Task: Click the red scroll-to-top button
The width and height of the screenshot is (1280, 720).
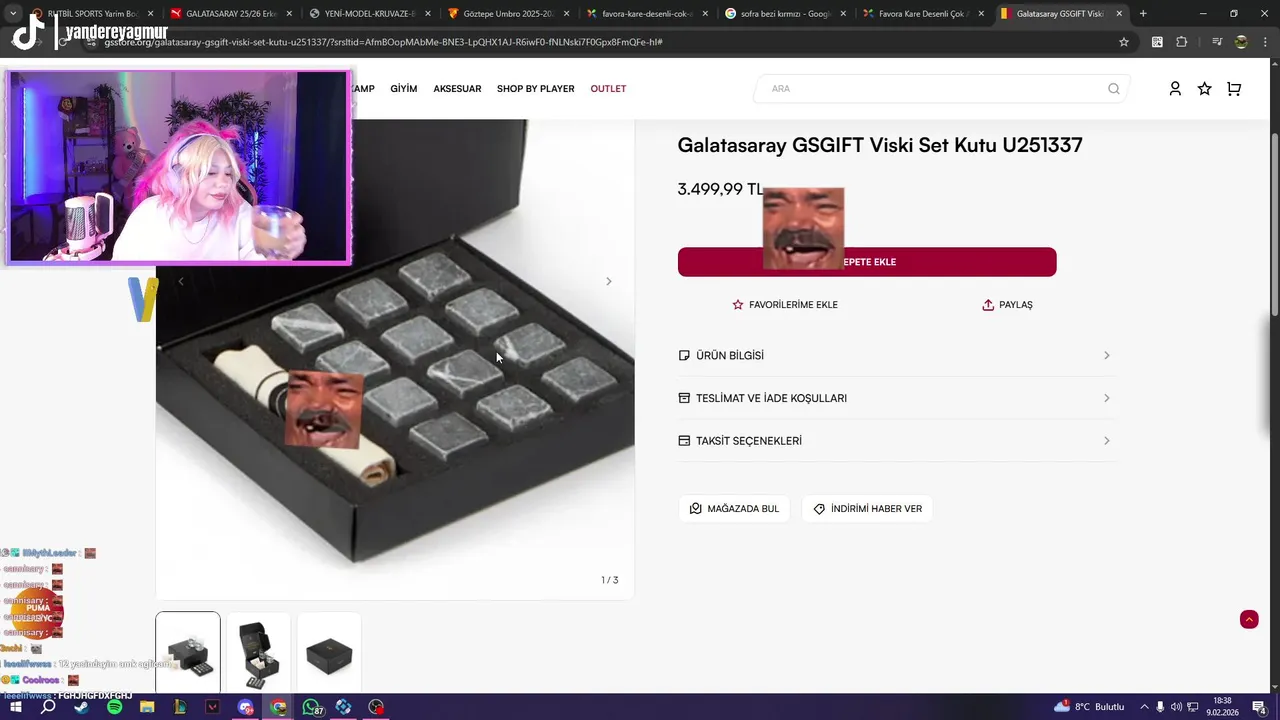Action: 1249,619
